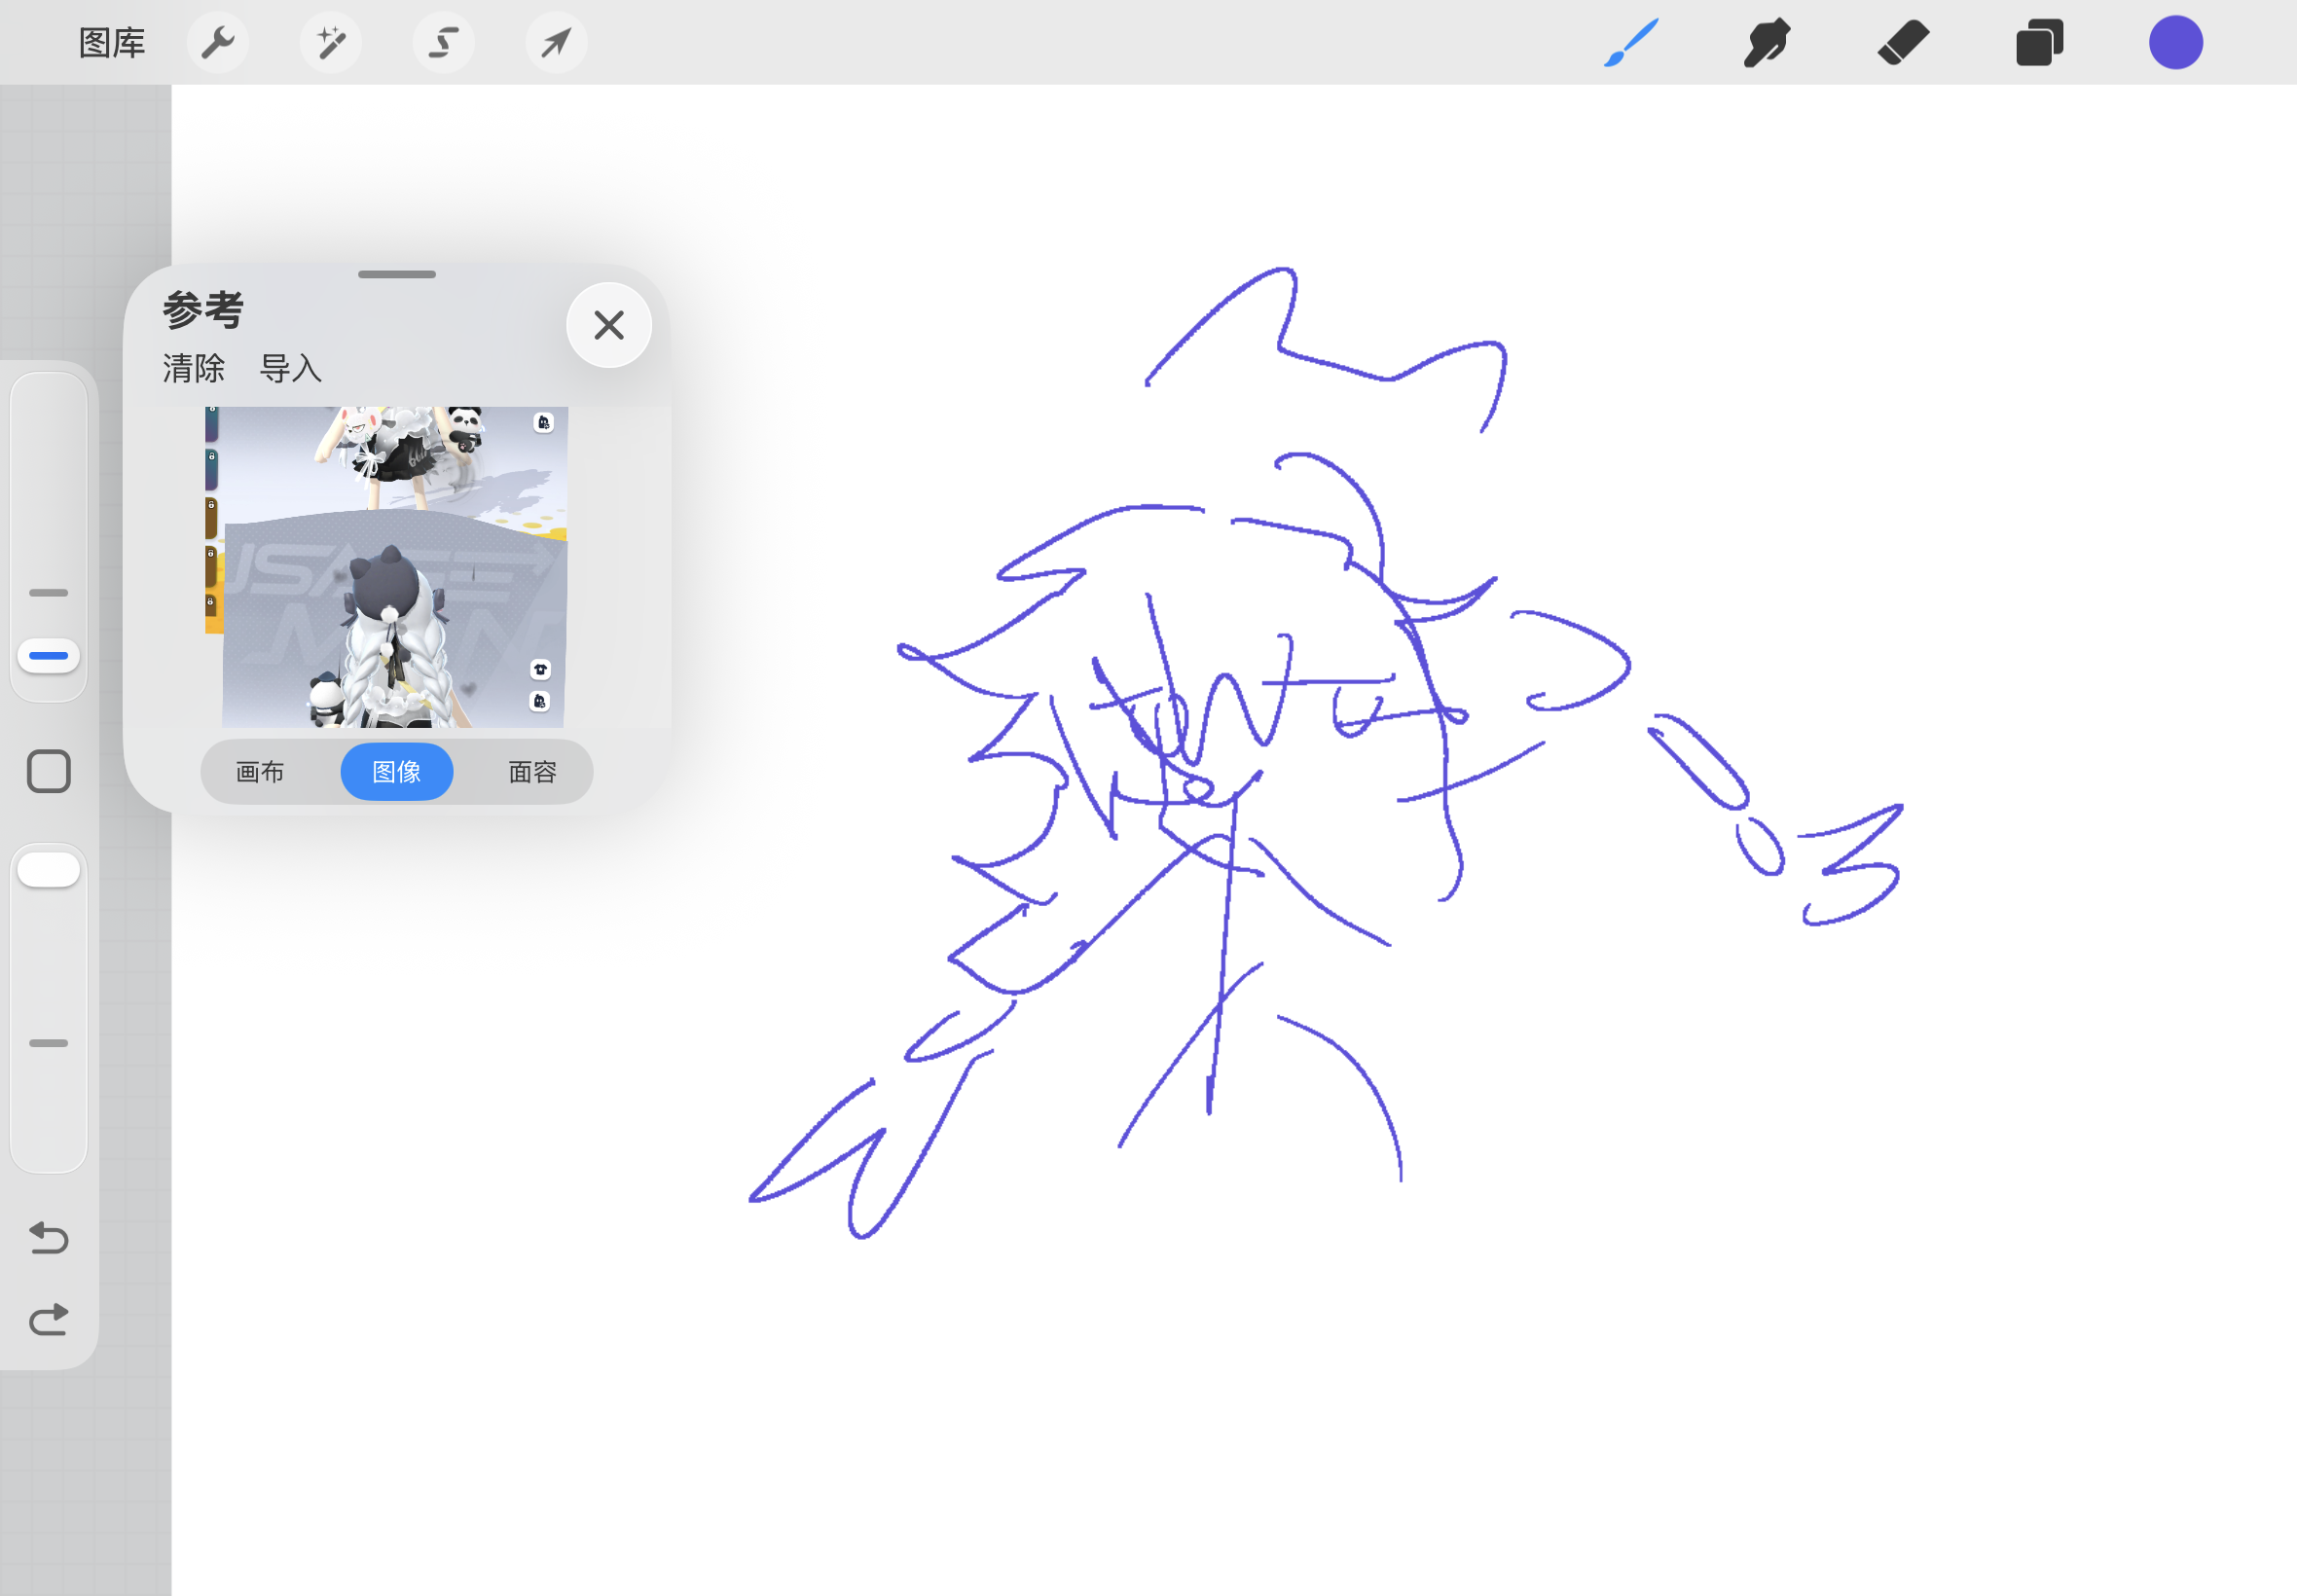
Task: Open the purple color picker
Action: 2175,43
